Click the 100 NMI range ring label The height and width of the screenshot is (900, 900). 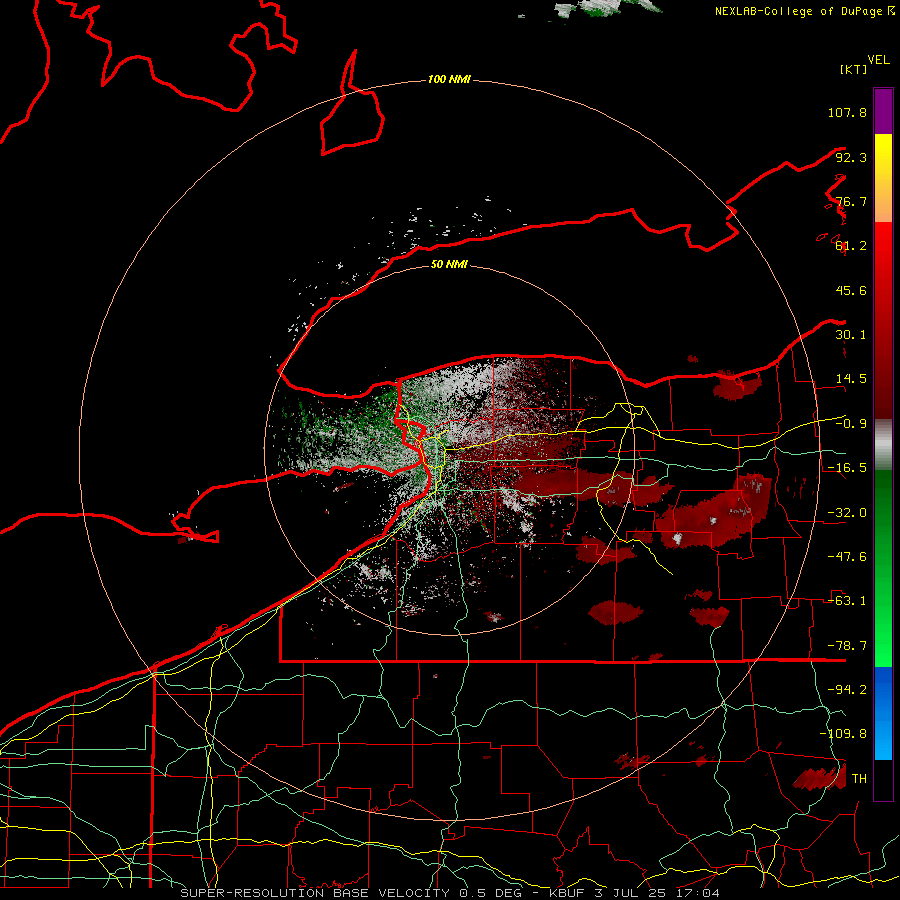(x=449, y=79)
